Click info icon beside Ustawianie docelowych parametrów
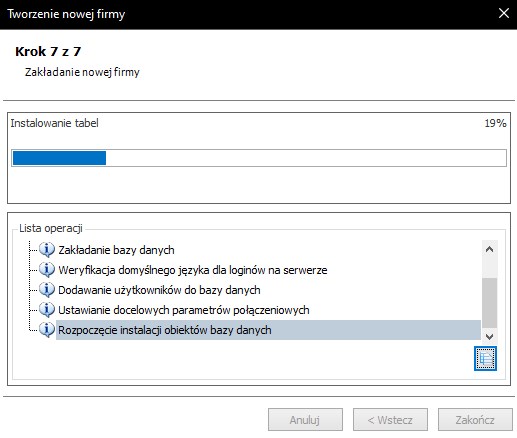This screenshot has height=438, width=517. [x=47, y=310]
